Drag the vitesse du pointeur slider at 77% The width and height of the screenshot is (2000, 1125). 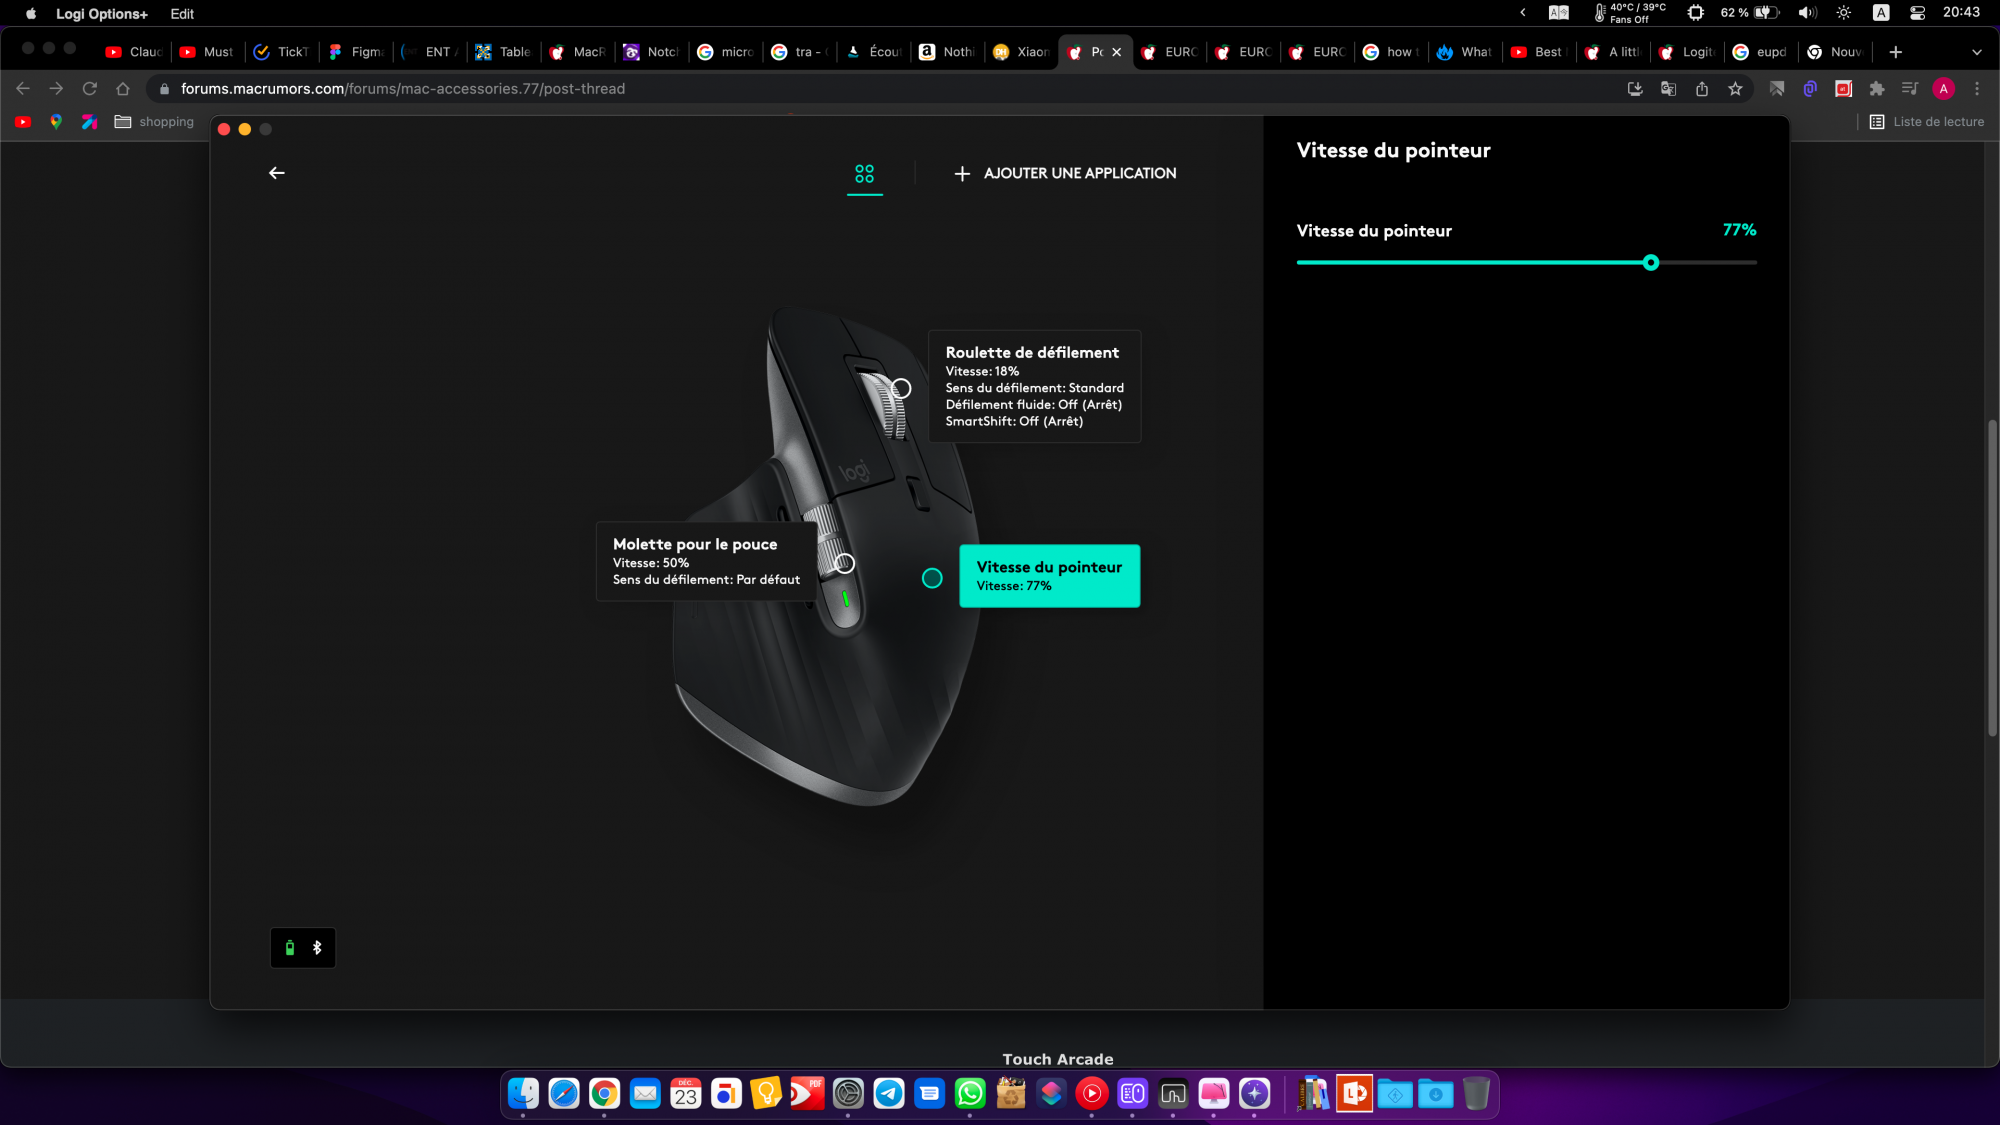coord(1648,262)
